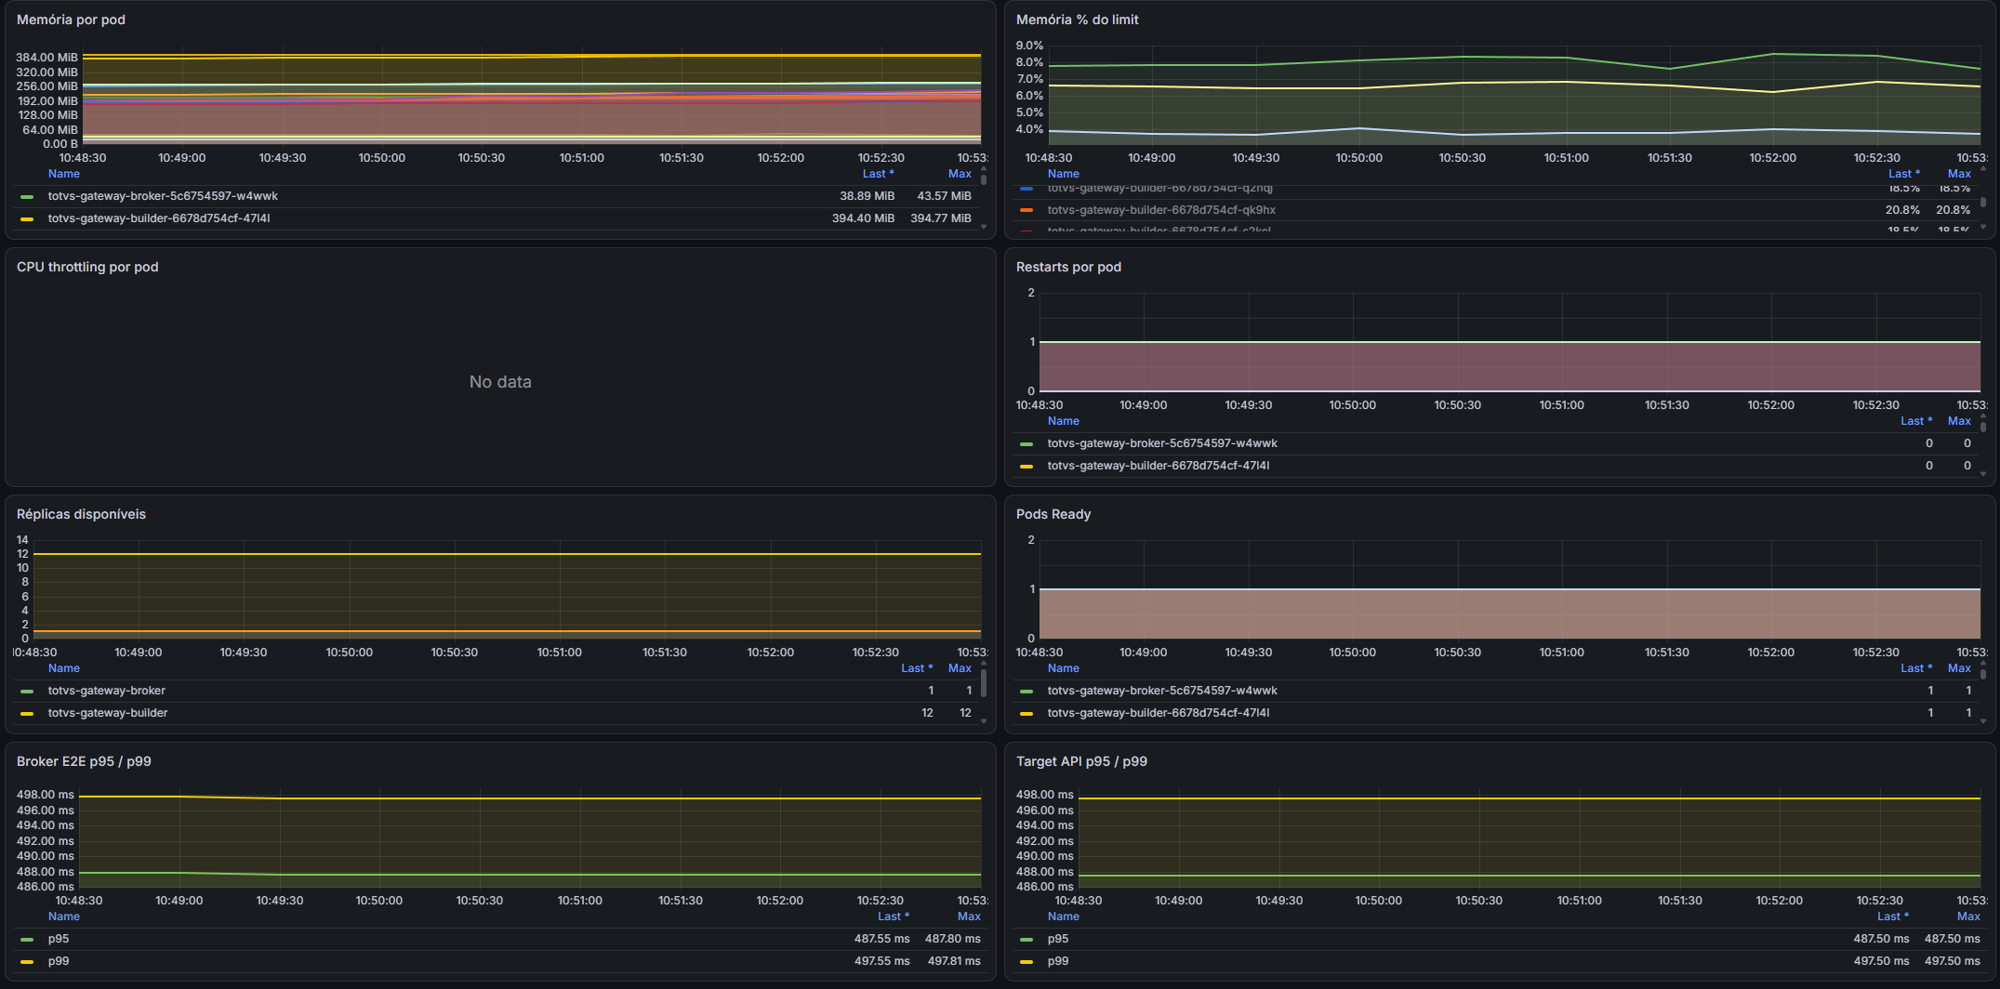Open the 'Réplicas disponíveis' panel title

(x=81, y=514)
